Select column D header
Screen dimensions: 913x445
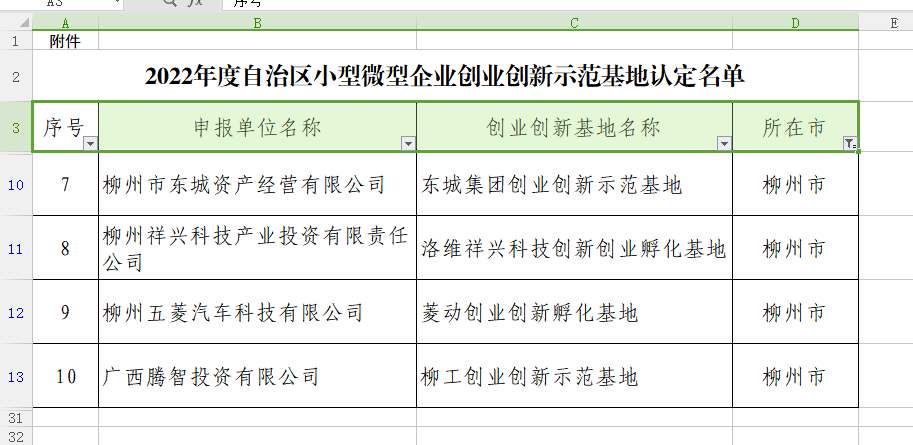coord(795,23)
